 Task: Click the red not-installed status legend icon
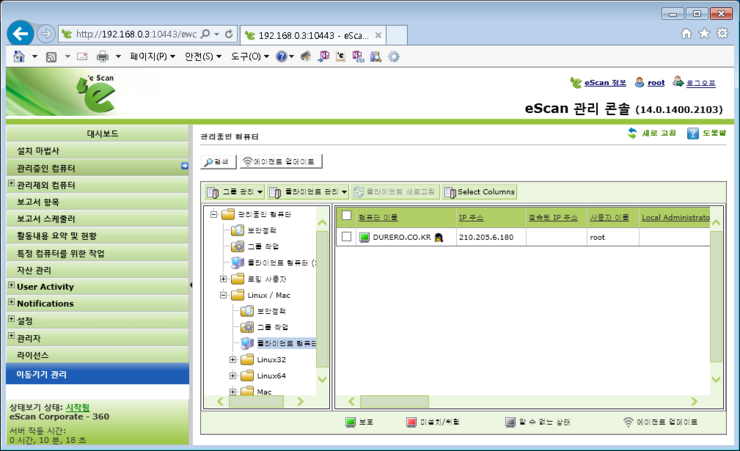pyautogui.click(x=411, y=422)
